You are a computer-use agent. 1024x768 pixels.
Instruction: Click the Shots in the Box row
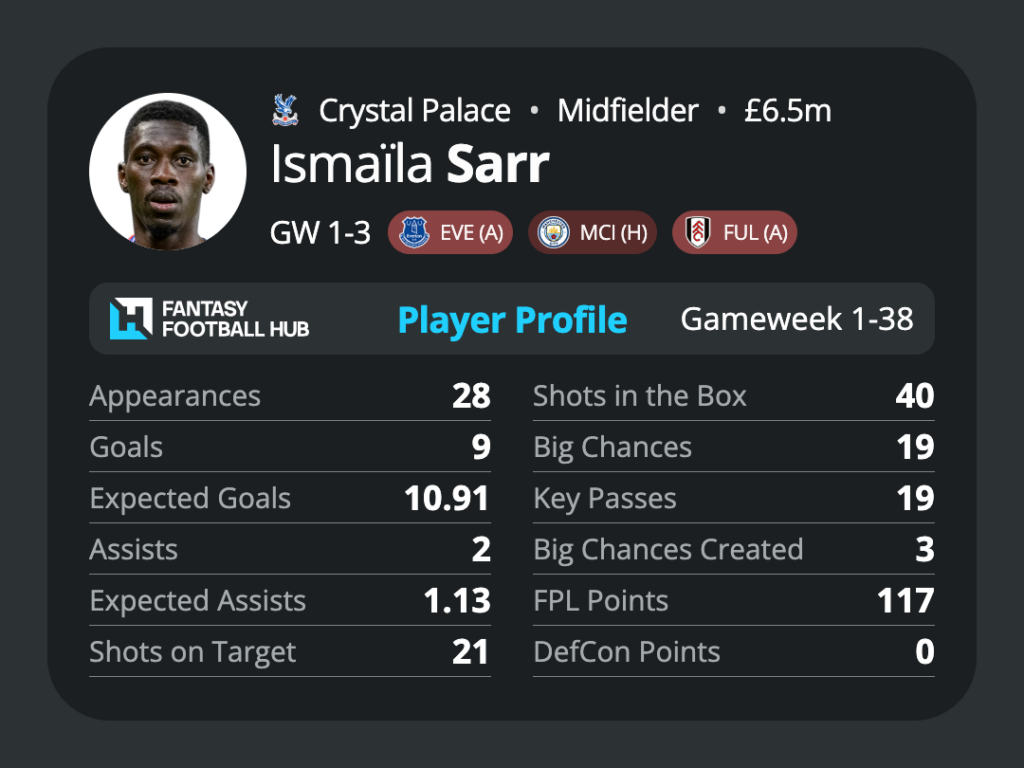tap(733, 396)
